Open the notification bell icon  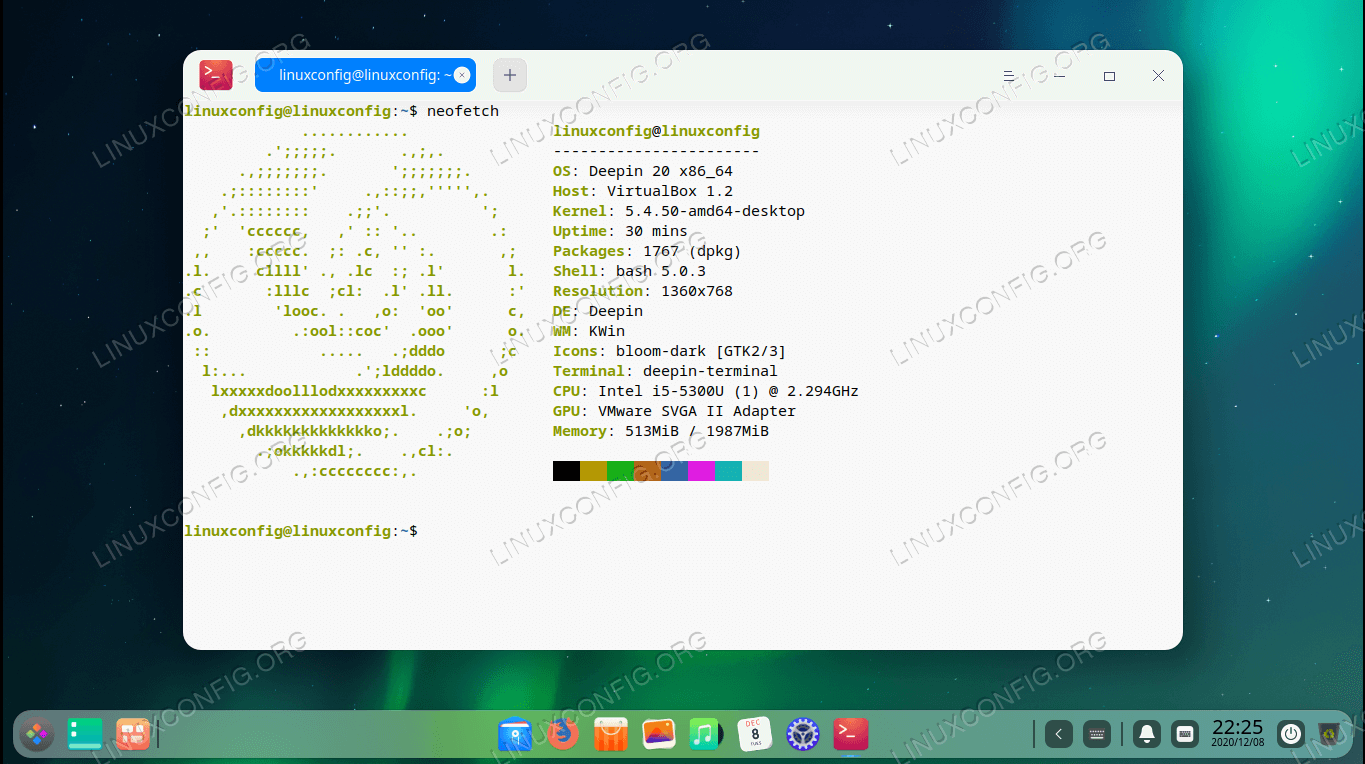tap(1147, 735)
